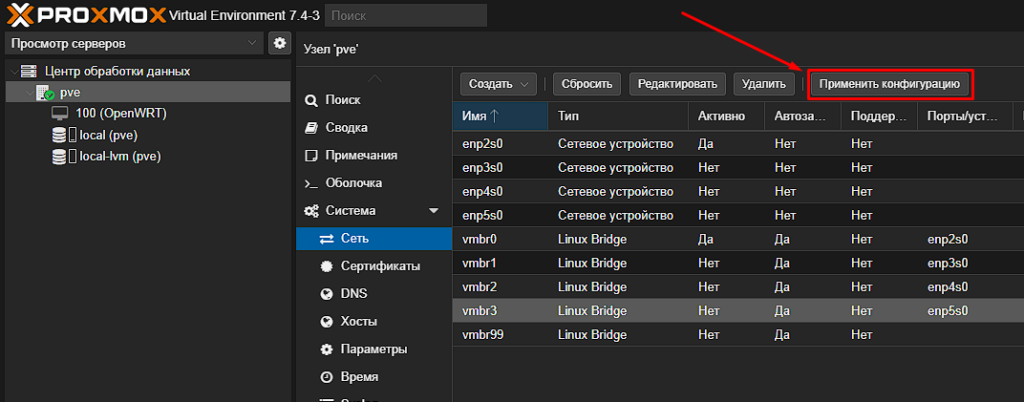
Task: Click the Редактировать button
Action: pyautogui.click(x=677, y=84)
